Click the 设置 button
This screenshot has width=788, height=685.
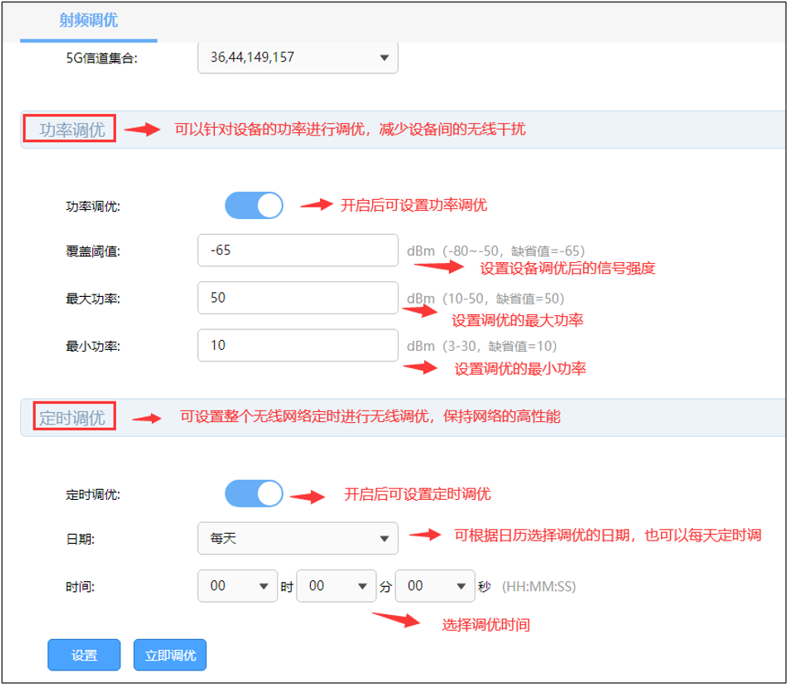tap(84, 655)
